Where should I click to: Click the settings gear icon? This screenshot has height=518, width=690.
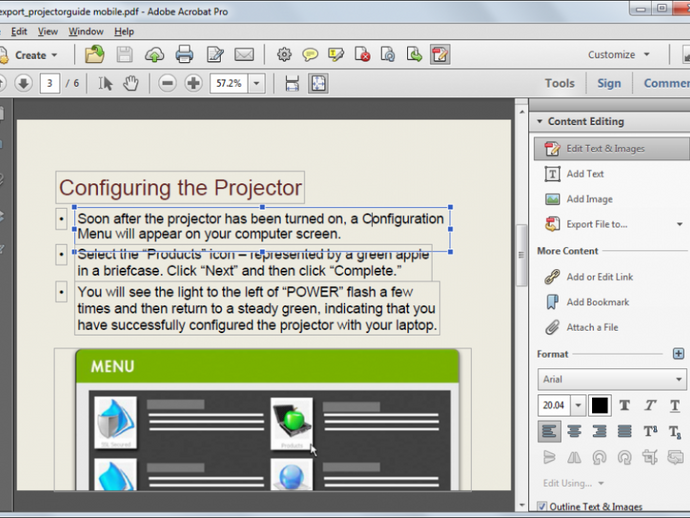tap(284, 55)
